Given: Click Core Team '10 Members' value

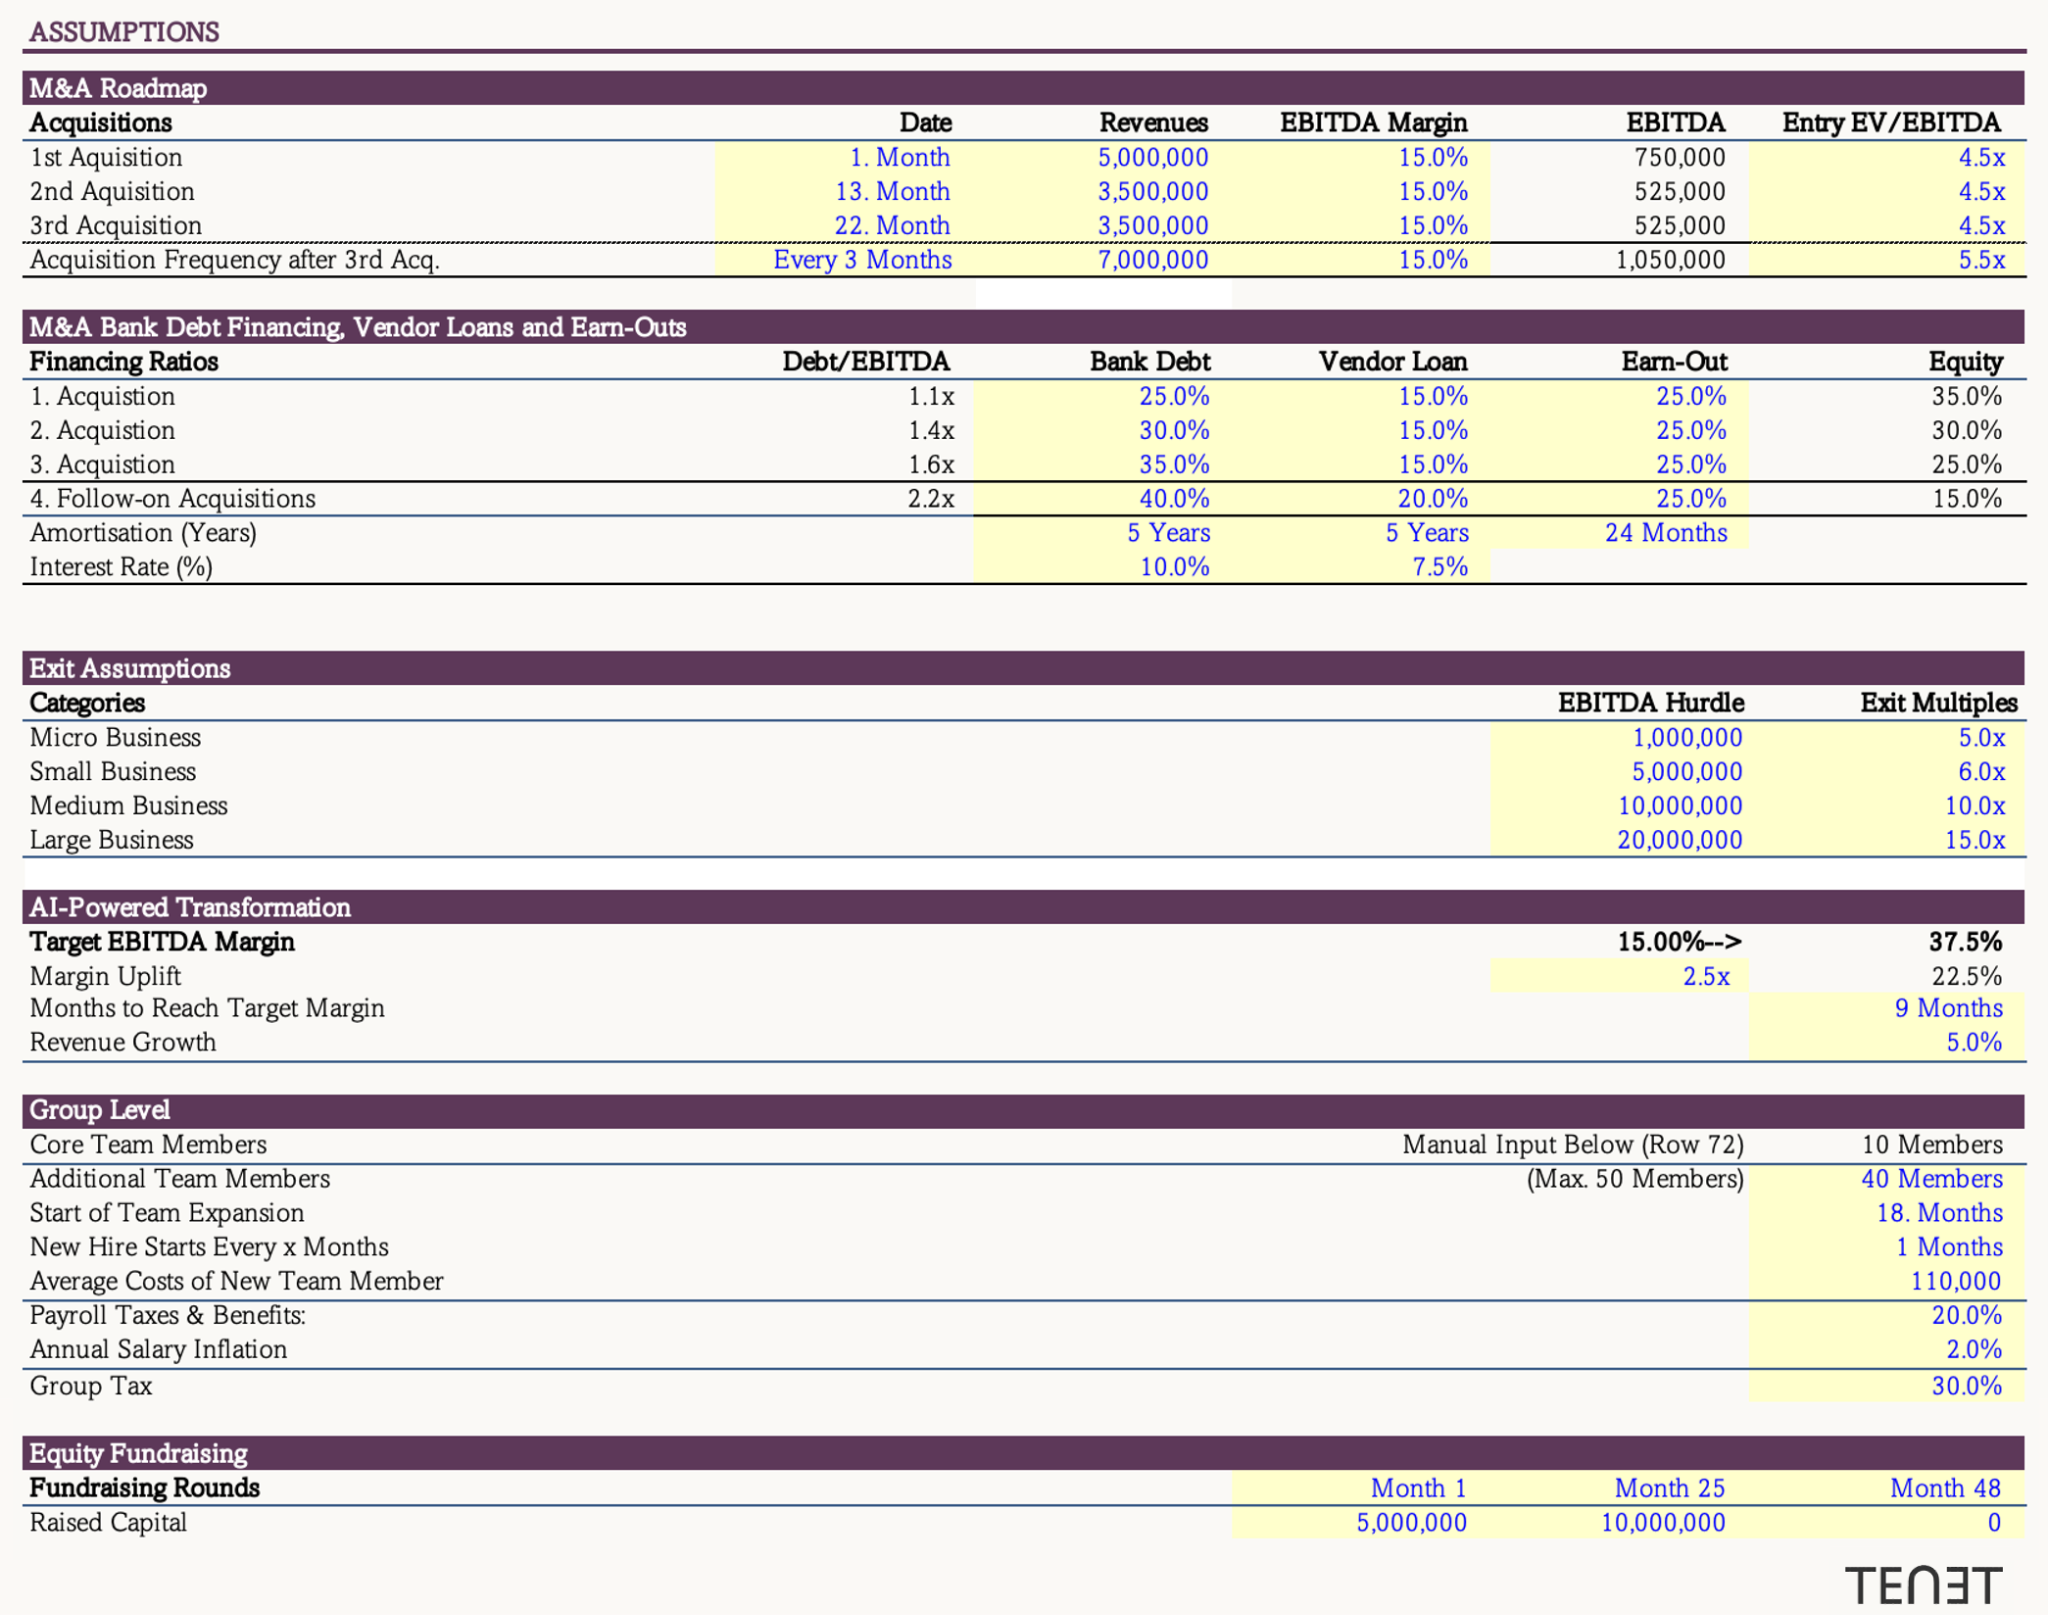Looking at the screenshot, I should [x=1932, y=1145].
